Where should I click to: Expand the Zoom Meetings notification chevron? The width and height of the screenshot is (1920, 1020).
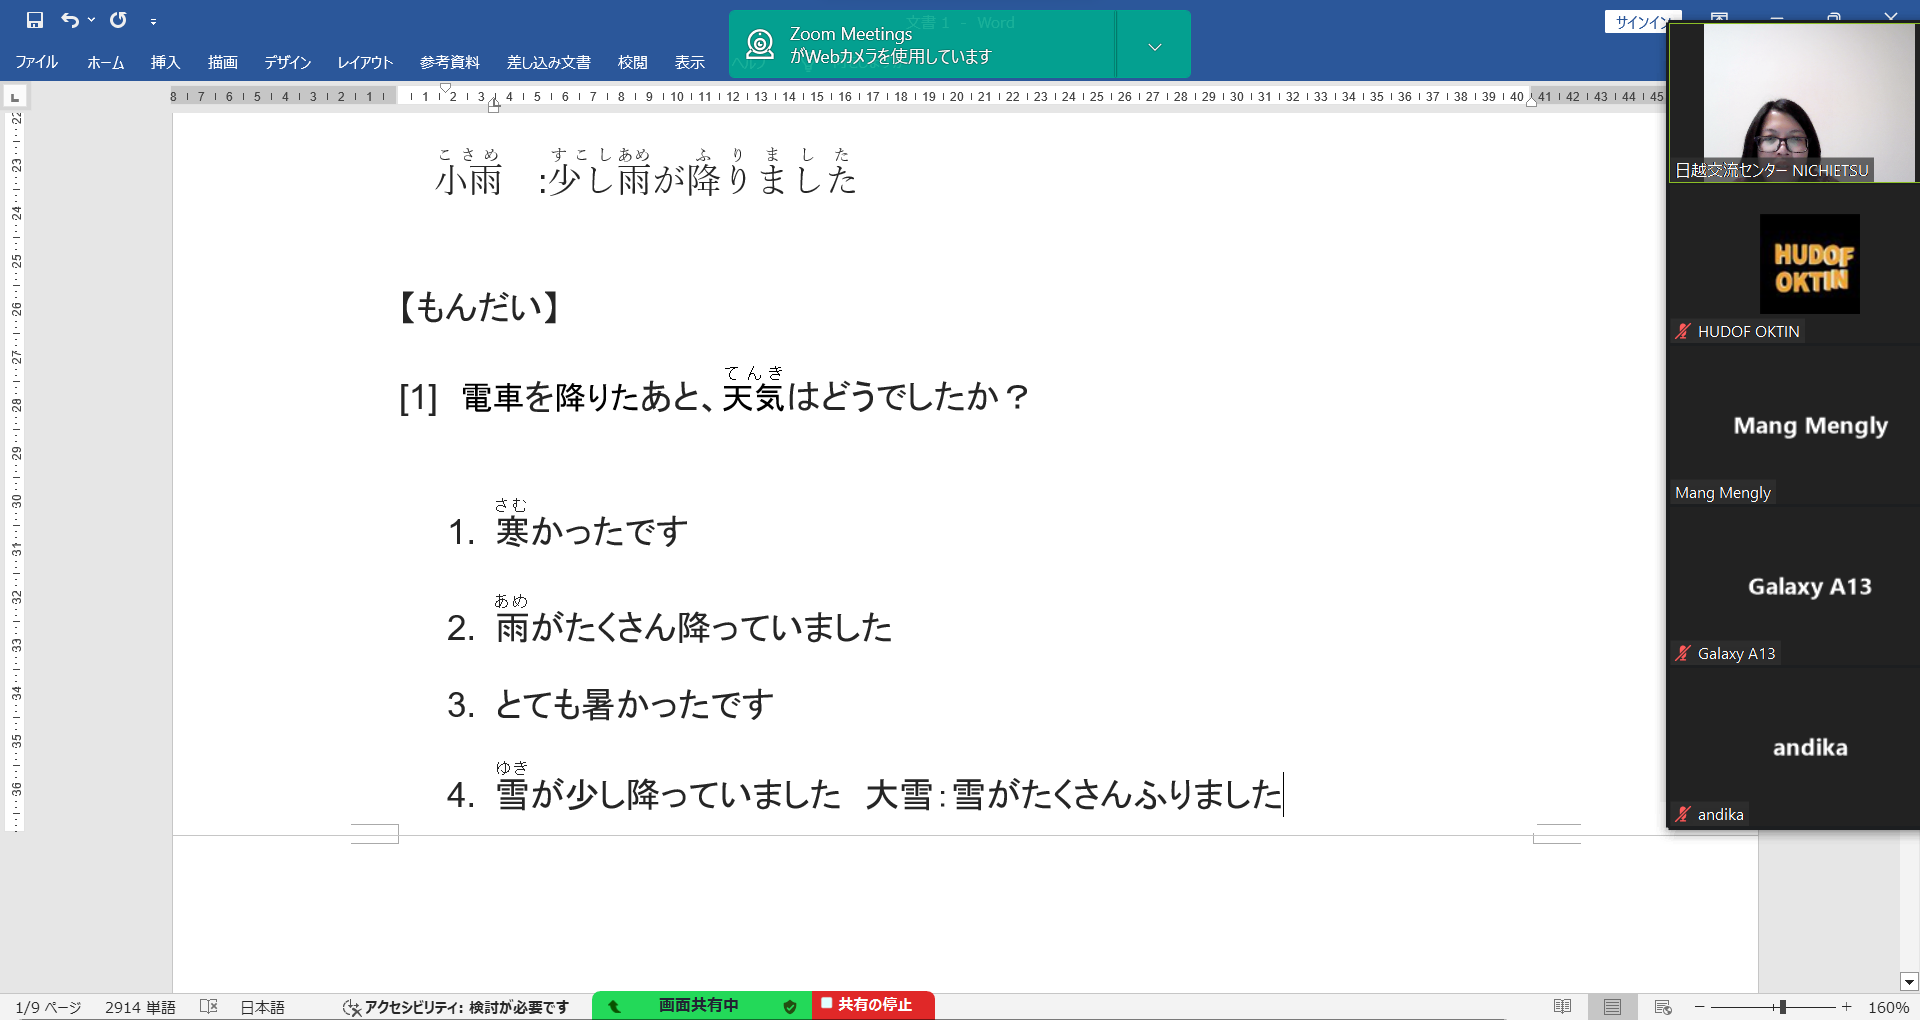pos(1154,46)
